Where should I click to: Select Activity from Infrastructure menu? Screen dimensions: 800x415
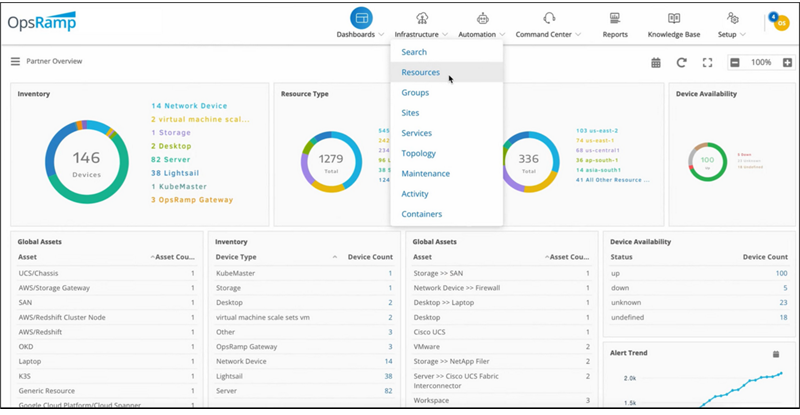coord(446,194)
